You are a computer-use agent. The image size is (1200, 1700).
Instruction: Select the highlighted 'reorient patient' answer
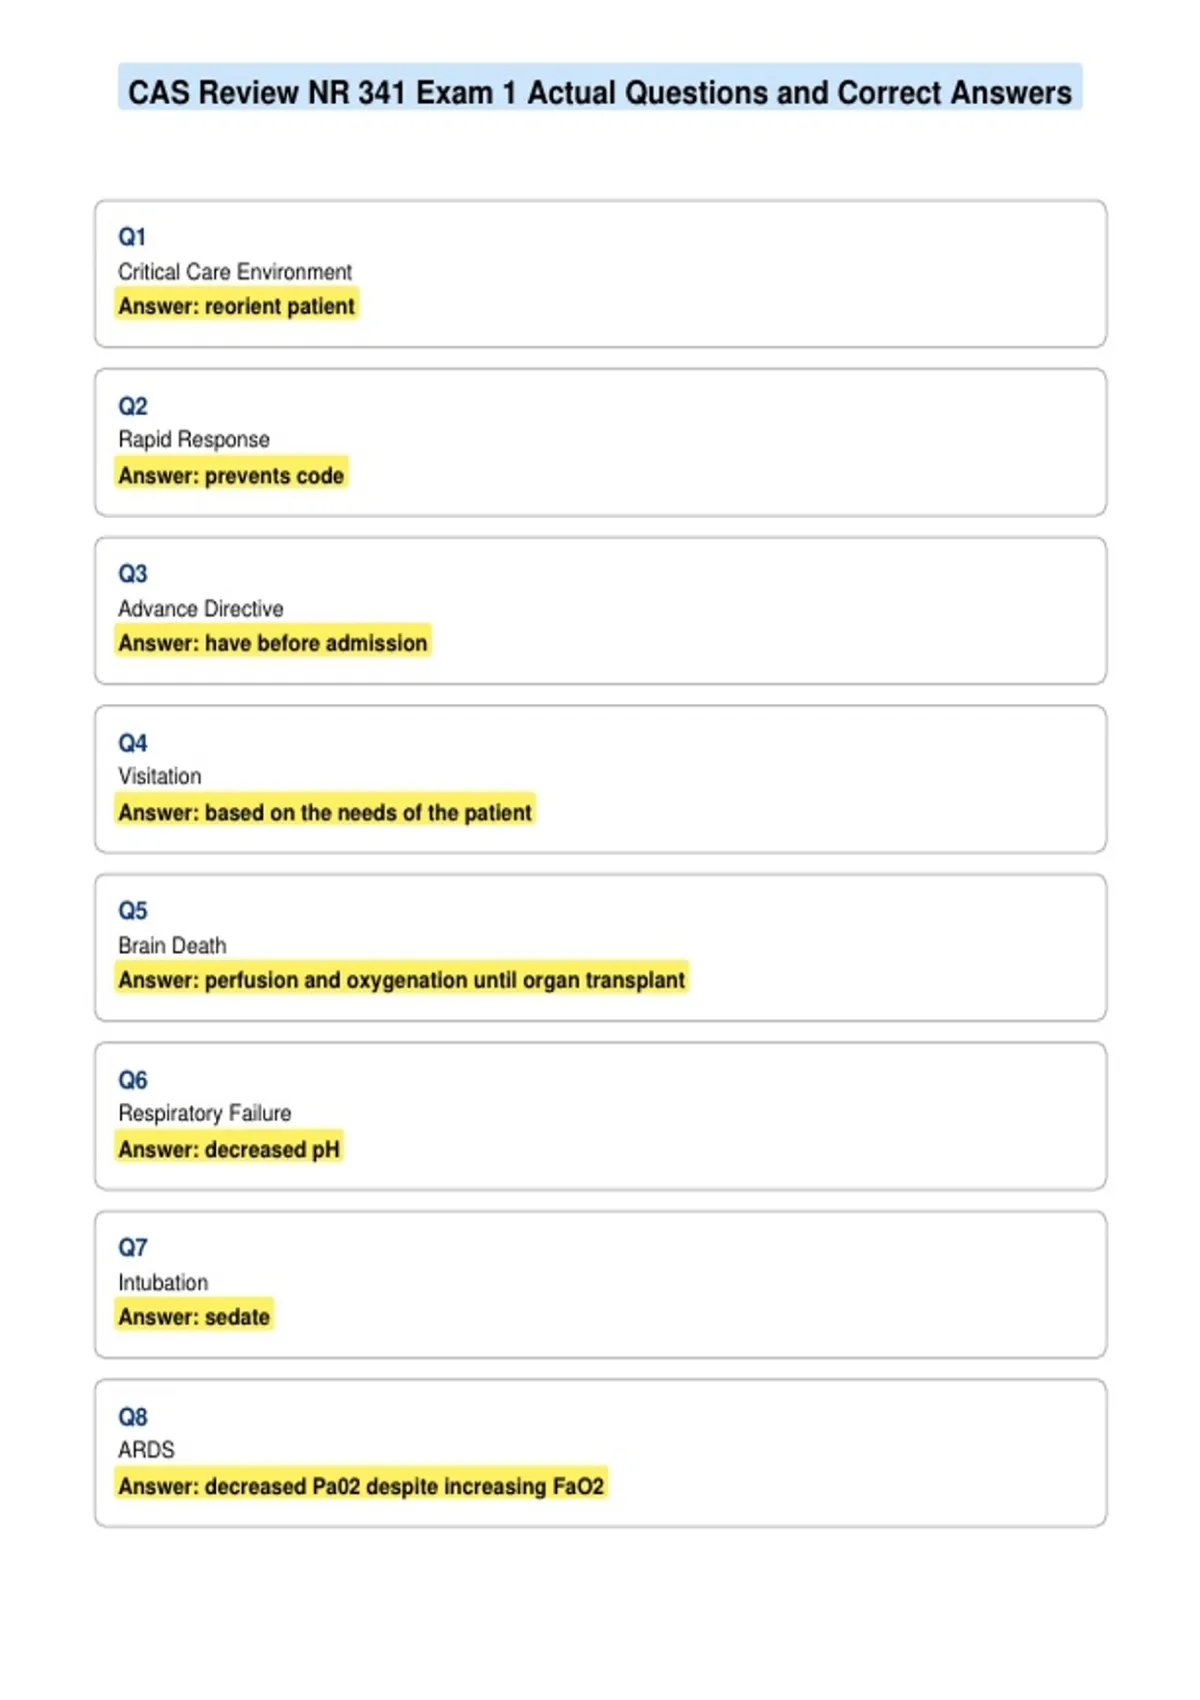click(236, 306)
